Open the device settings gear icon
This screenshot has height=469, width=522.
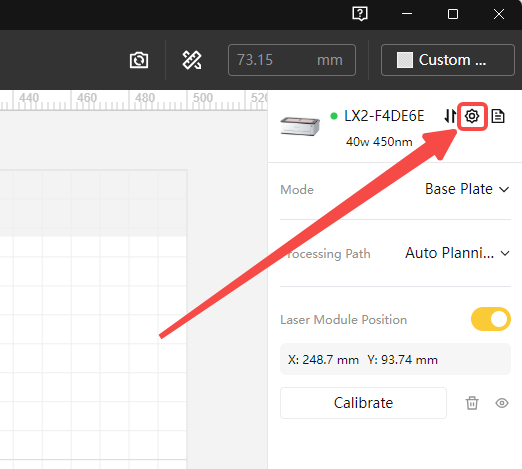click(472, 116)
